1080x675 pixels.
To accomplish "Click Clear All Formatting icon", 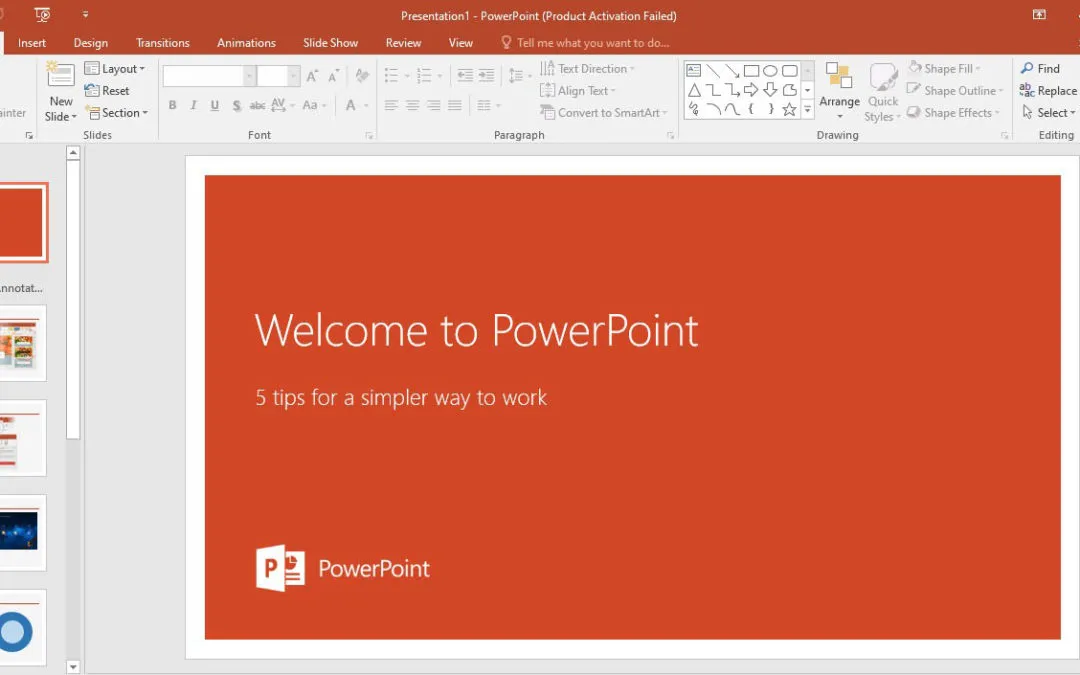I will point(362,76).
